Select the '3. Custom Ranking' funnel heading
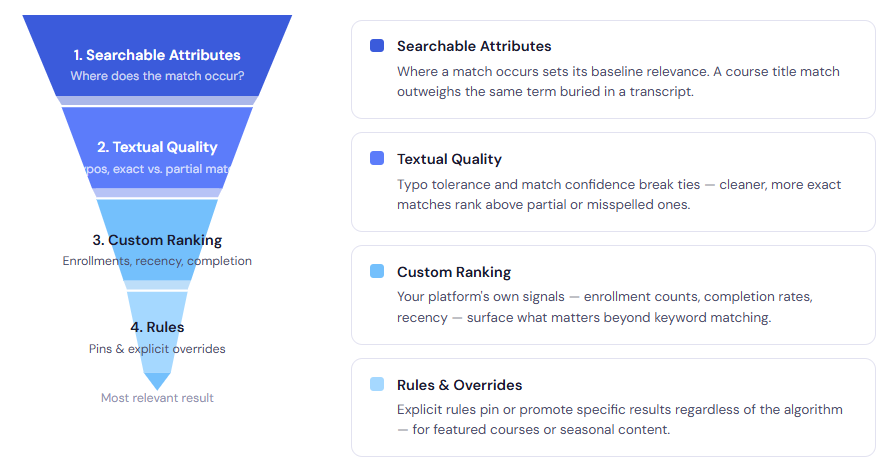Screen dimensions: 890x474 pyautogui.click(x=157, y=240)
